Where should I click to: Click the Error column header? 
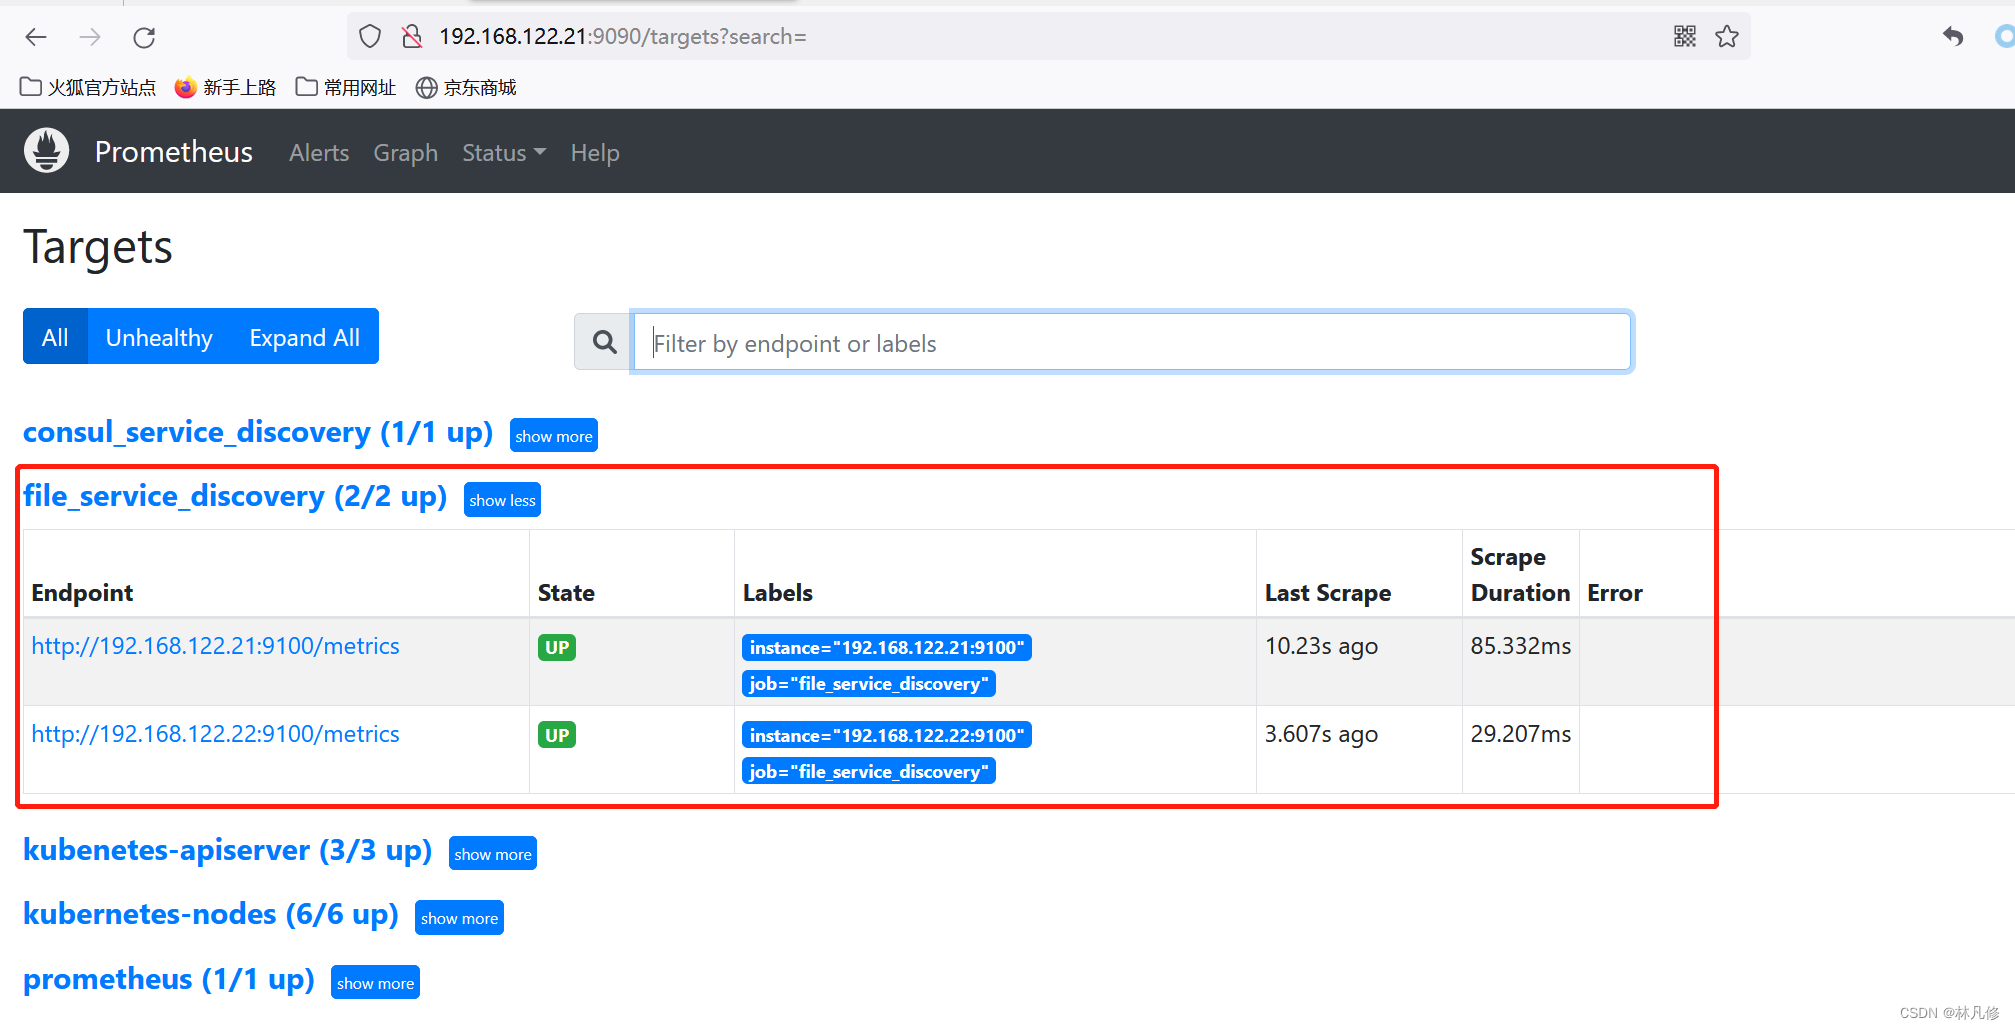pyautogui.click(x=1614, y=593)
